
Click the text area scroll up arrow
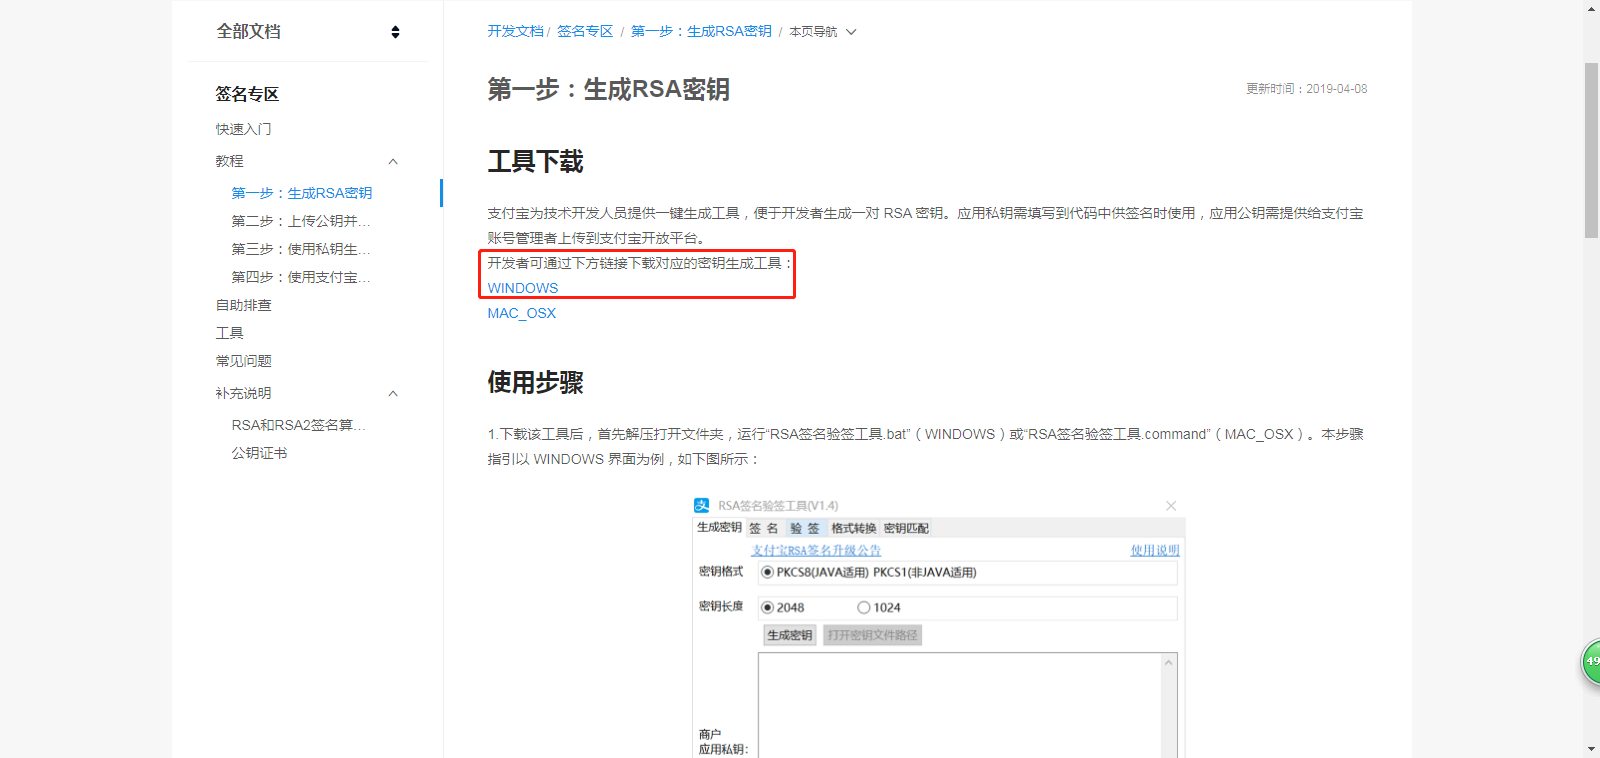pyautogui.click(x=1169, y=663)
